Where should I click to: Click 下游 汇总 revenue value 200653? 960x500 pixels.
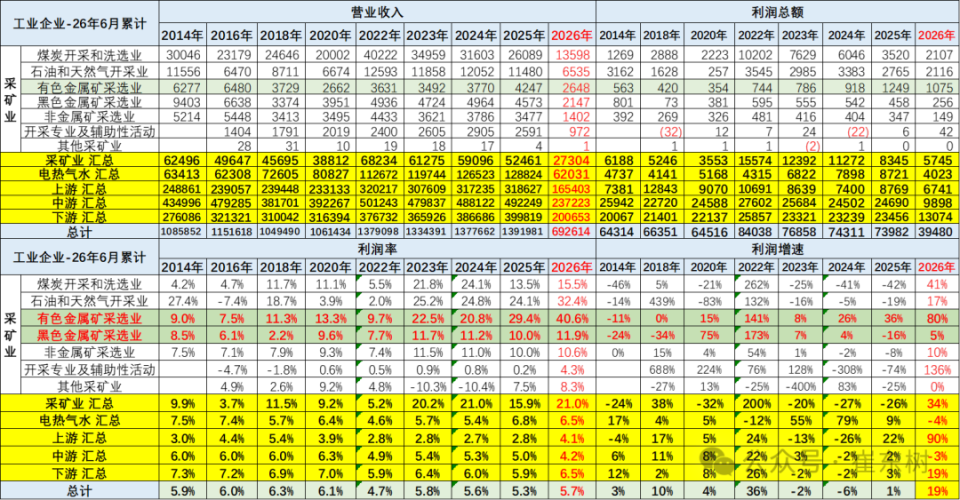point(572,217)
